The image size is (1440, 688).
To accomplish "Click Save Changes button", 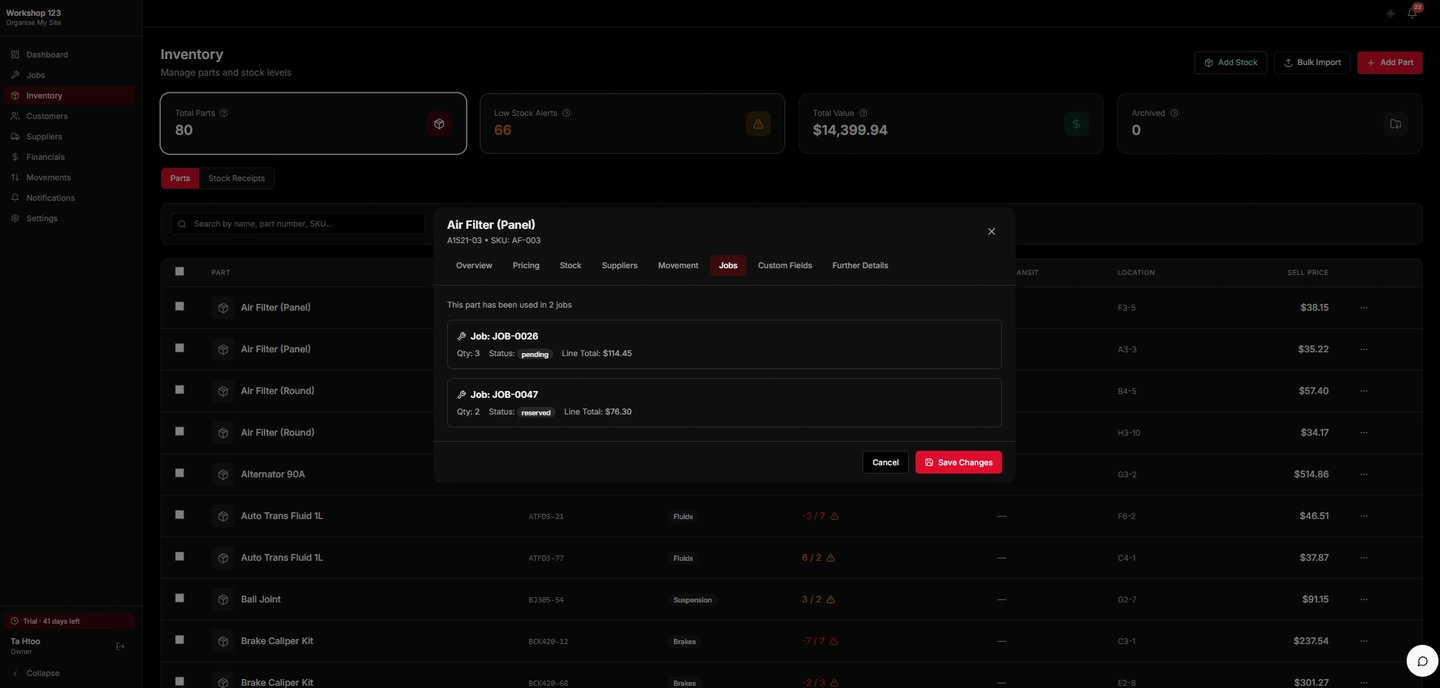I will coord(958,462).
